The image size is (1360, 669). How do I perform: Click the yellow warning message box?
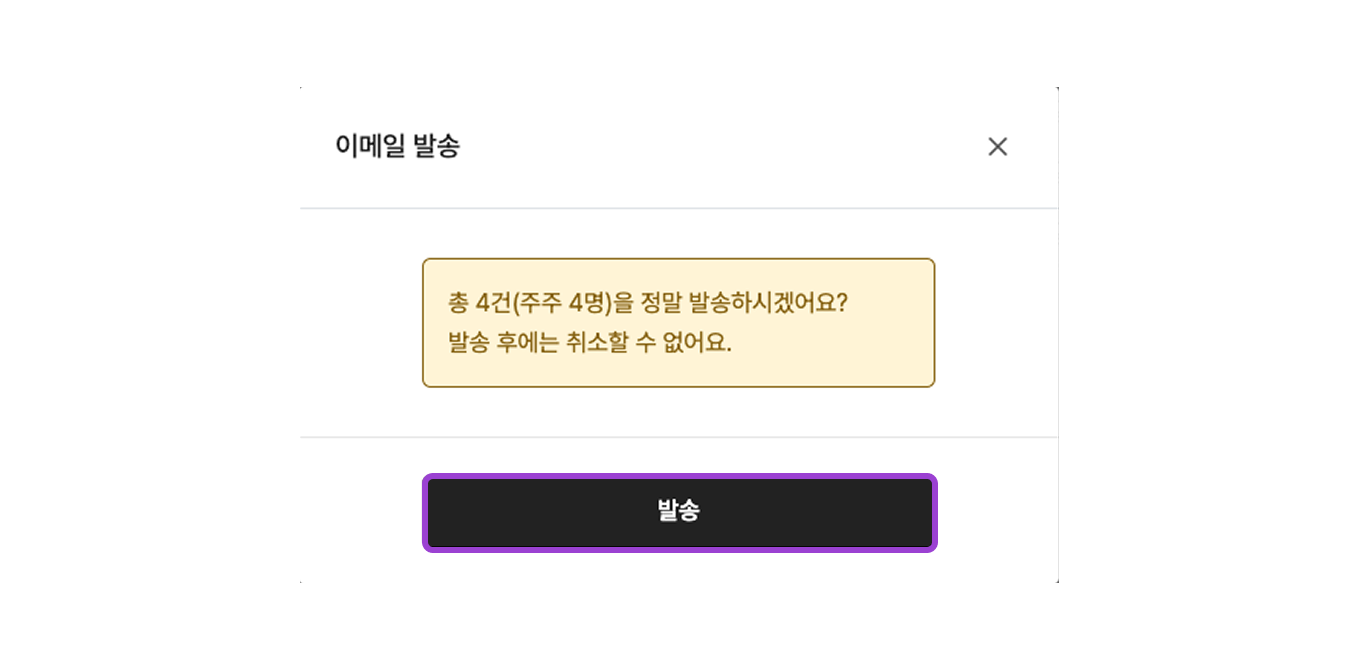[679, 322]
